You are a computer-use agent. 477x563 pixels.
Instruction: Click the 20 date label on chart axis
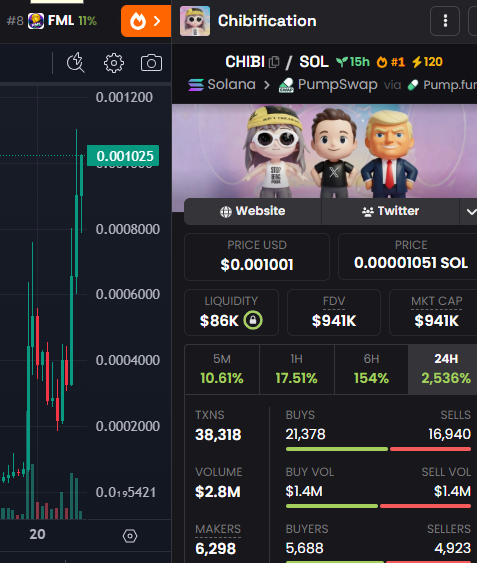click(x=37, y=534)
